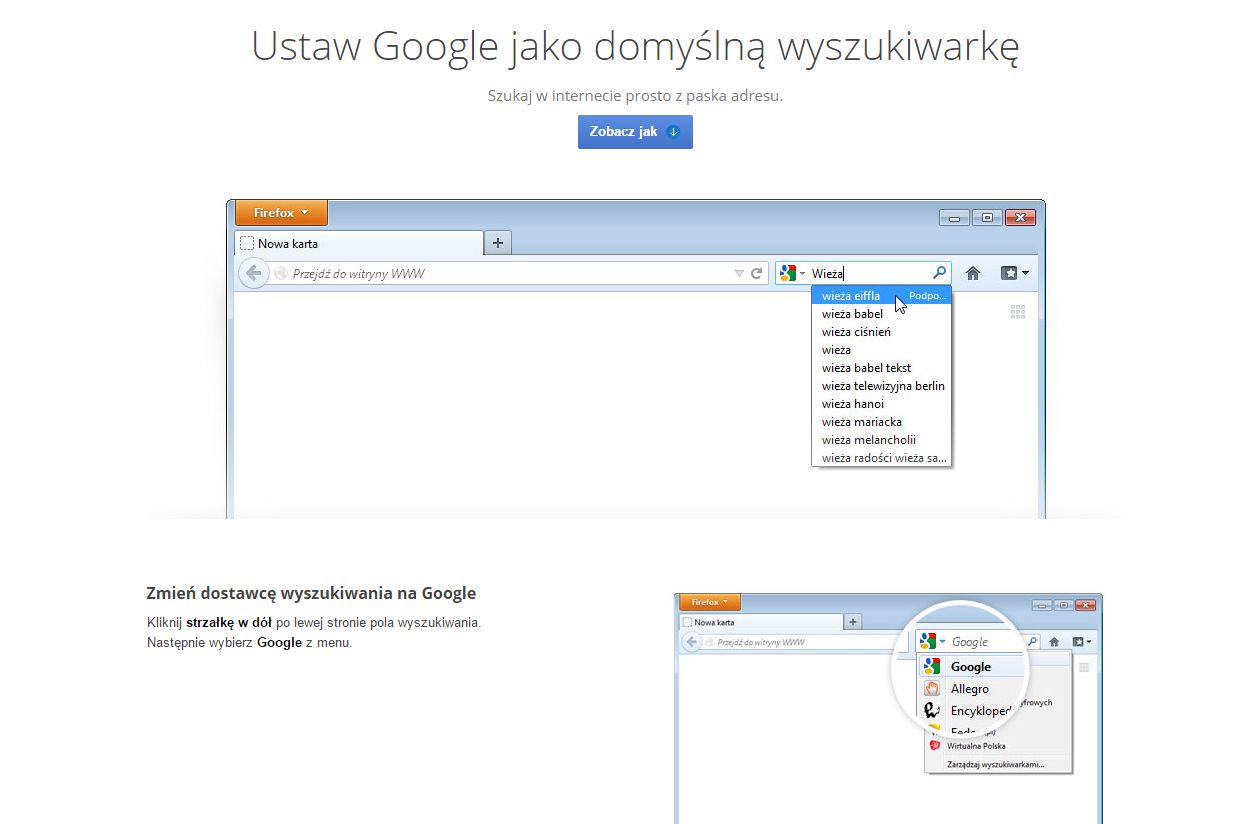
Task: Click magnified Google engine icon in search box
Action: point(929,642)
